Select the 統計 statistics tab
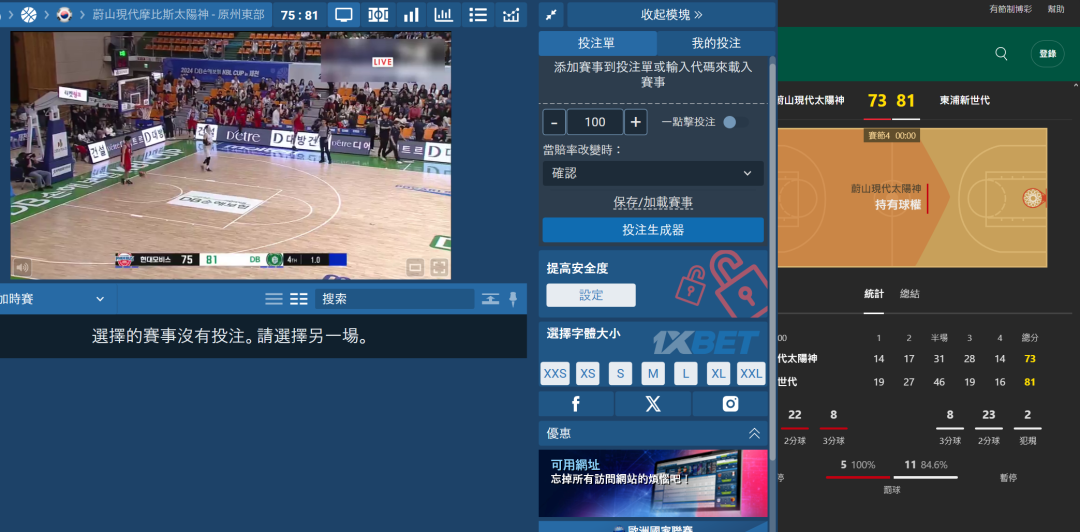Viewport: 1080px width, 532px height. tap(874, 294)
